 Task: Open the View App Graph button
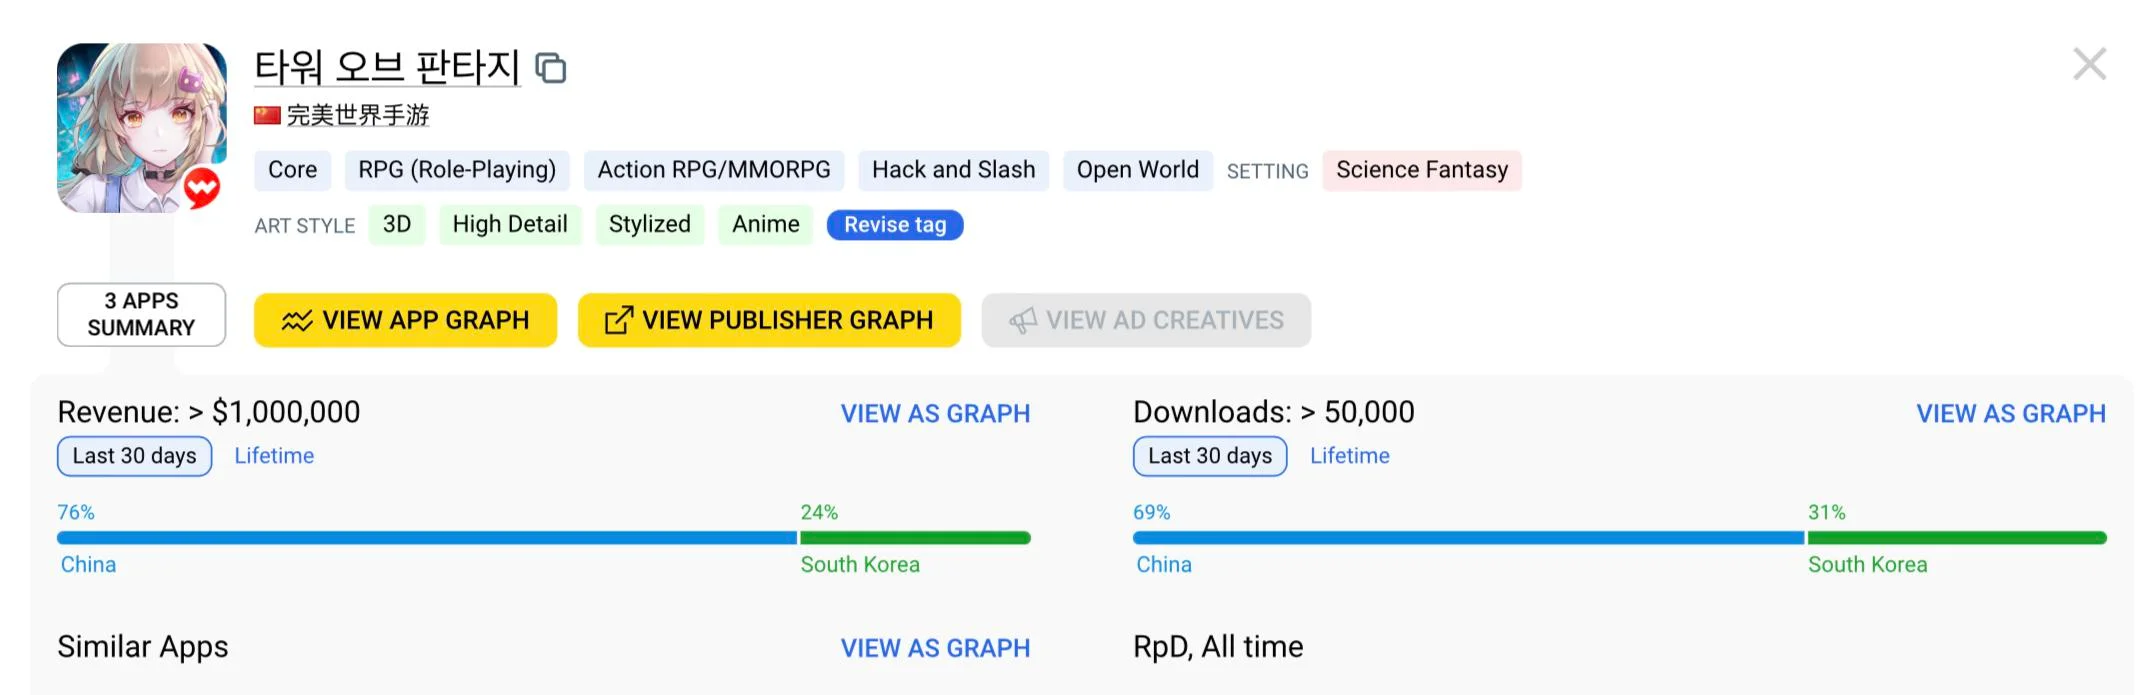pos(405,320)
